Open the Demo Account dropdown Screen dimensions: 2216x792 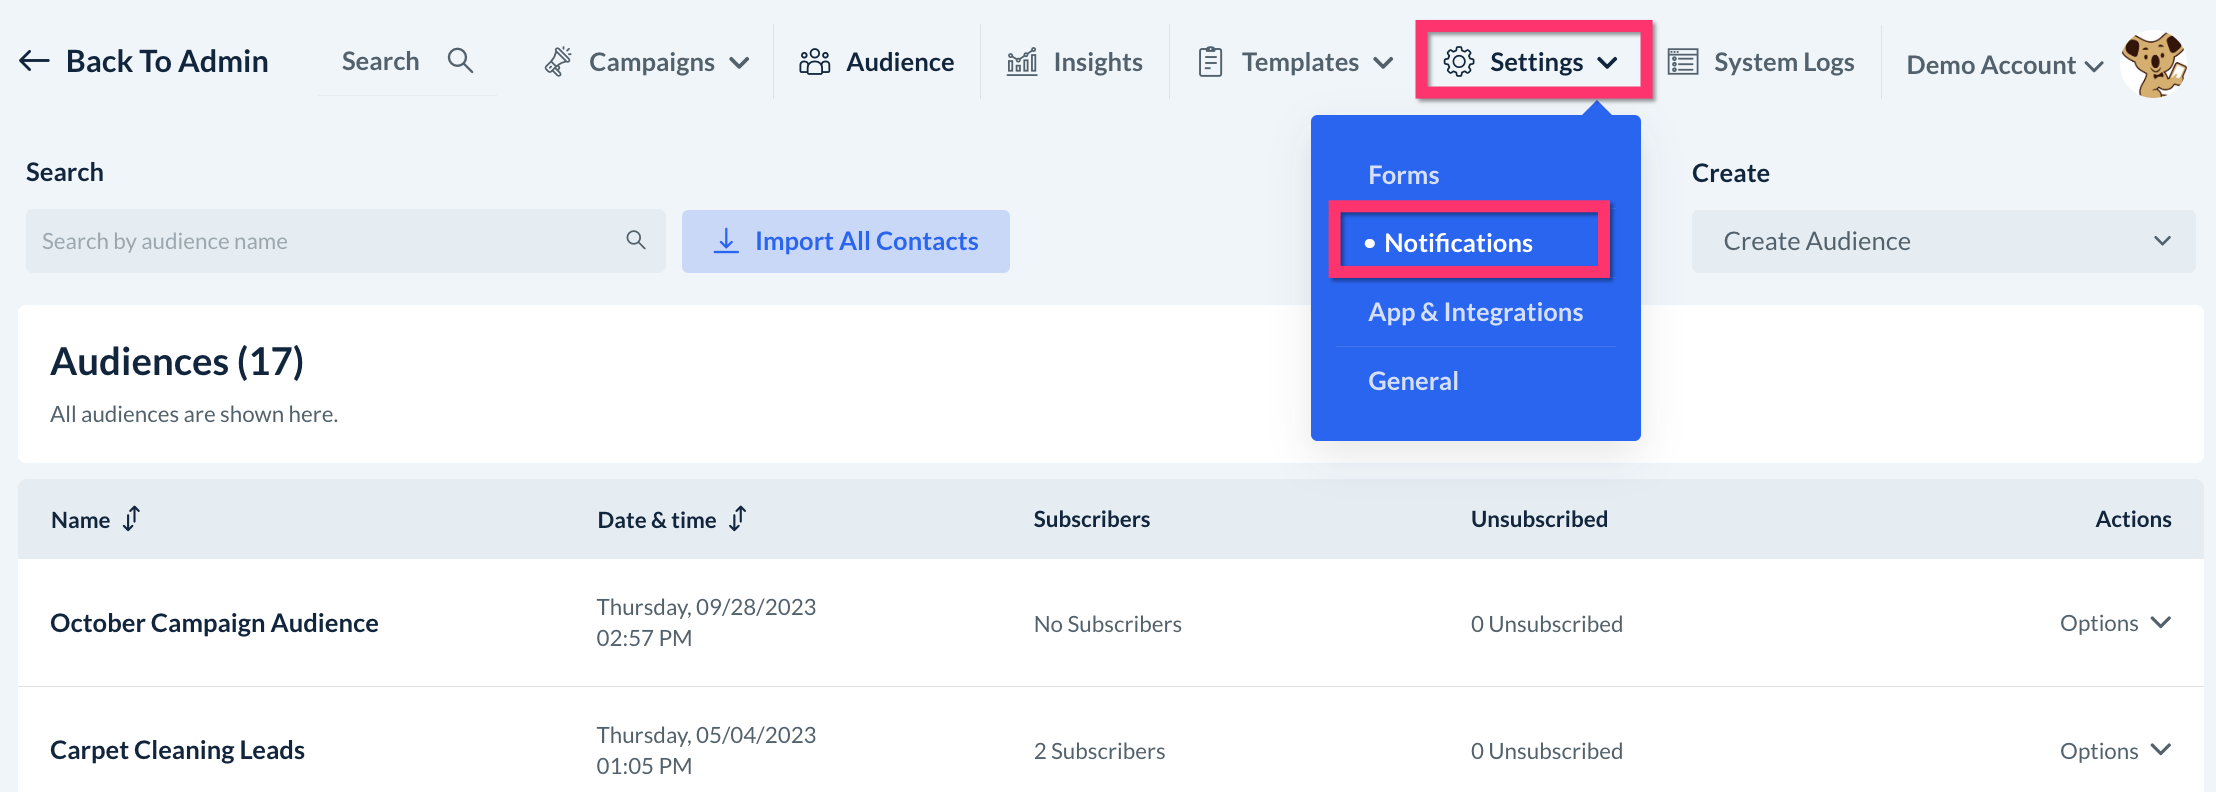(2004, 65)
